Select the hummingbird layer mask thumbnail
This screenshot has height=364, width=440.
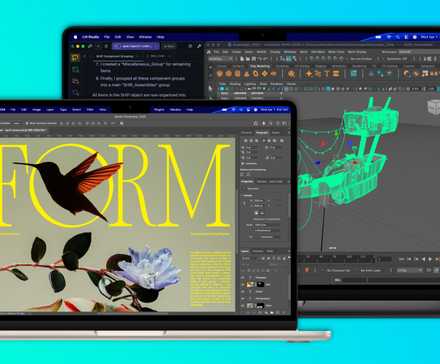pos(260,284)
